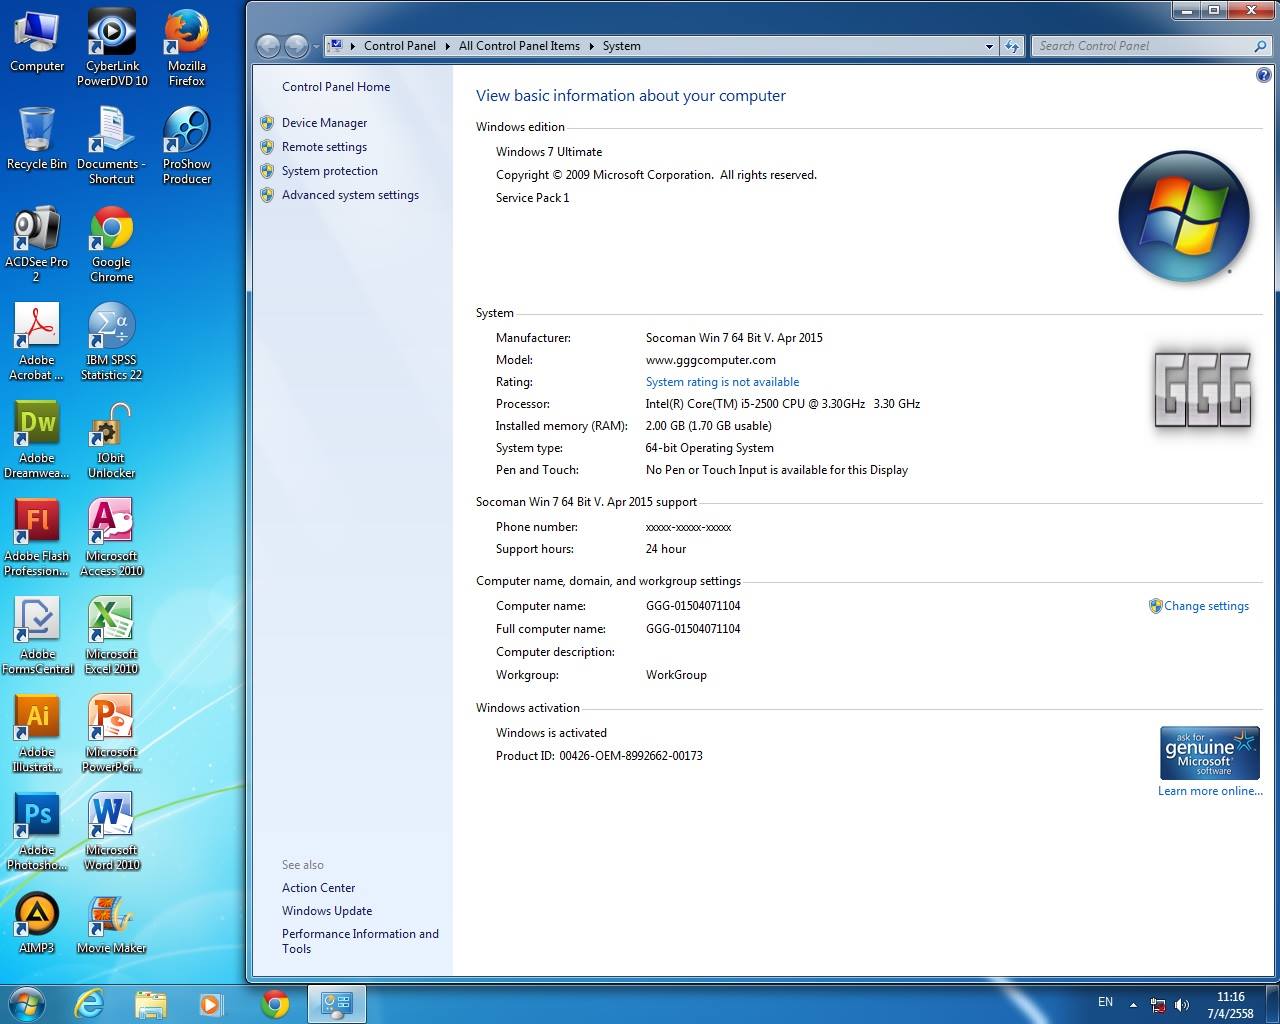
Task: Select Microsoft Excel 2010 icon
Action: click(x=112, y=636)
